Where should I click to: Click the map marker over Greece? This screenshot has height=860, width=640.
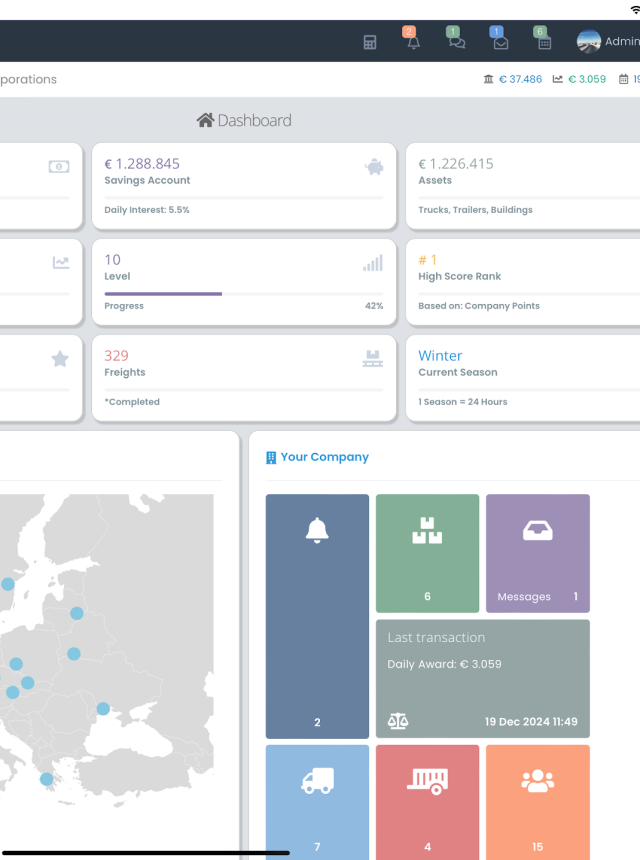(x=47, y=779)
